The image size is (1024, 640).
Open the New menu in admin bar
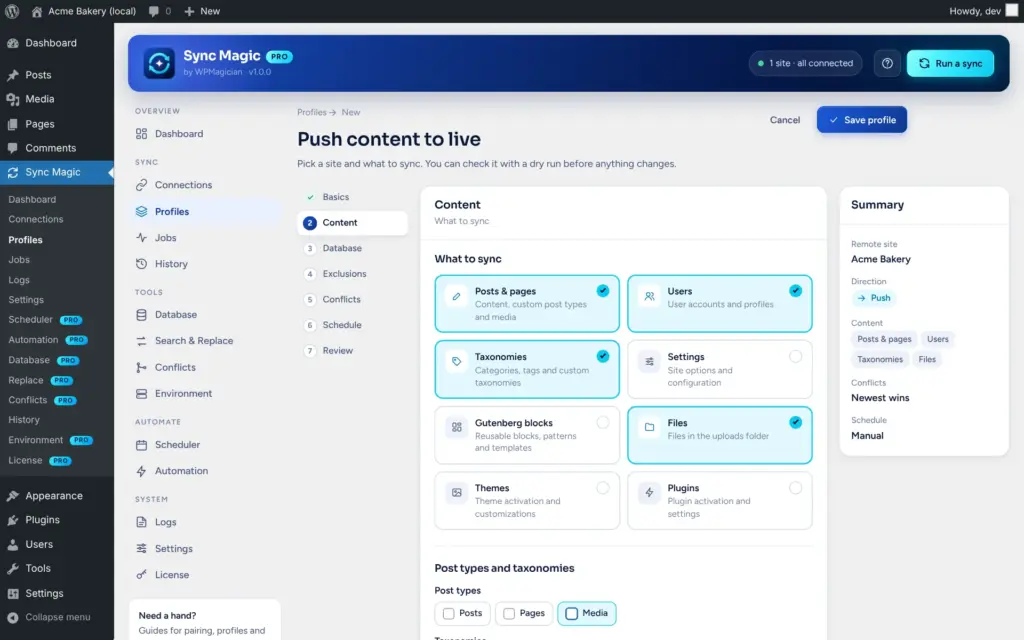(202, 11)
